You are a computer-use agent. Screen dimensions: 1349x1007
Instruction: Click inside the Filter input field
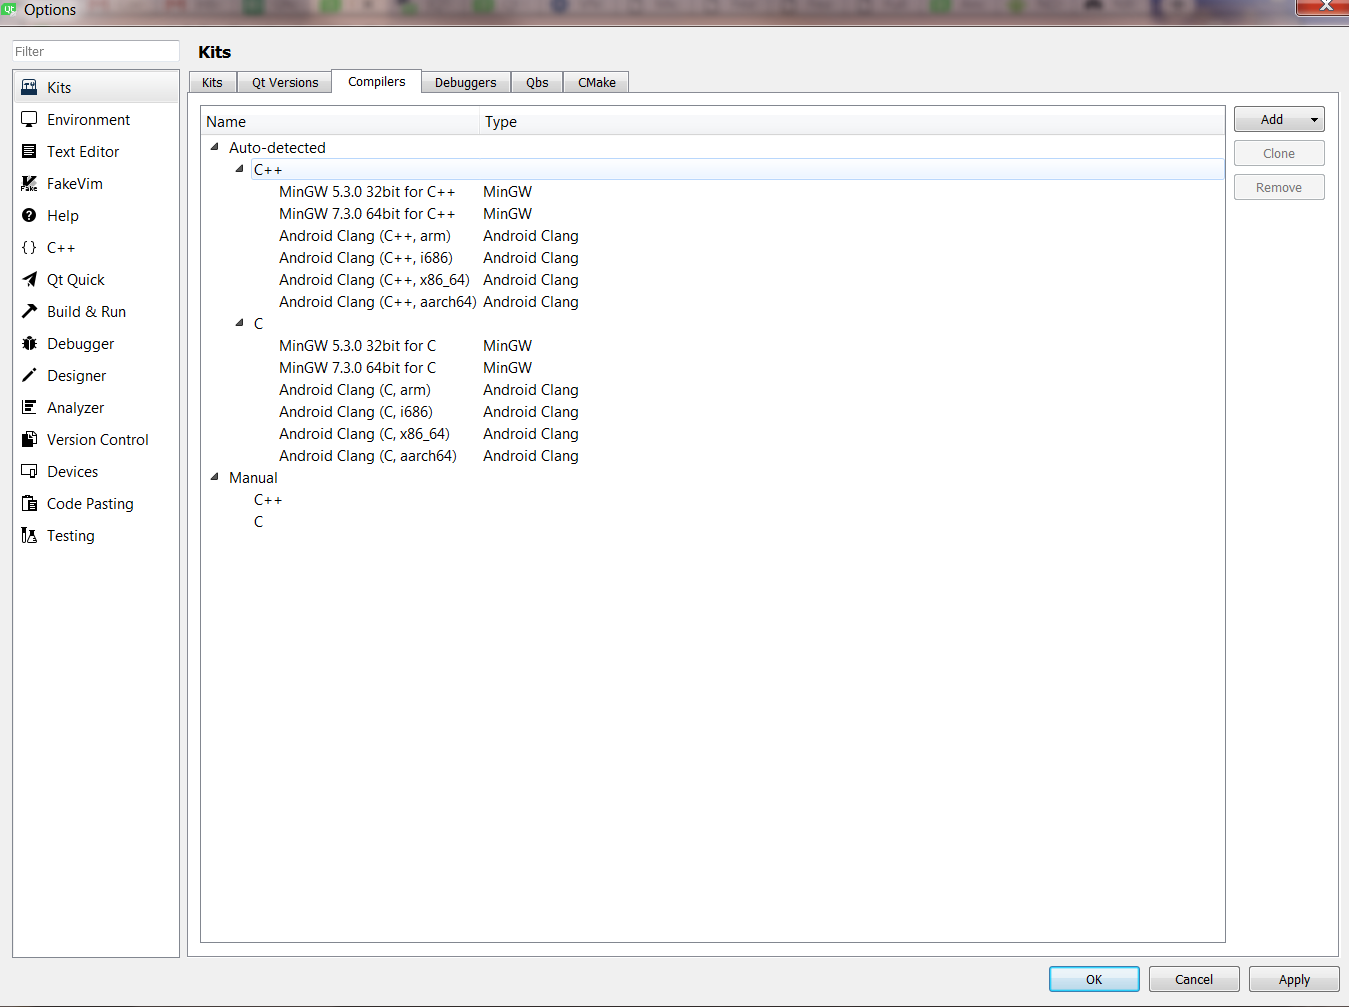pyautogui.click(x=94, y=50)
